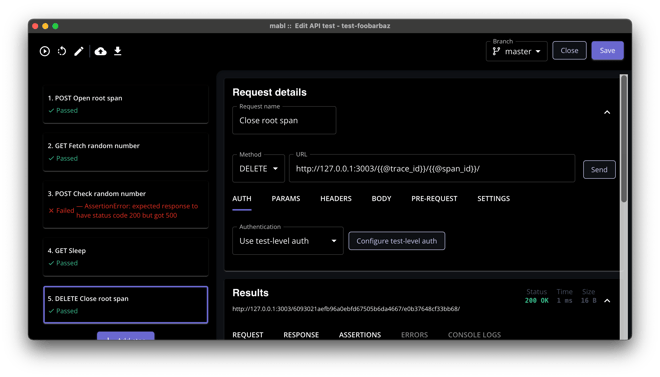Image resolution: width=660 pixels, height=377 pixels.
Task: Click the replay/refresh icon in toolbar
Action: tap(62, 51)
